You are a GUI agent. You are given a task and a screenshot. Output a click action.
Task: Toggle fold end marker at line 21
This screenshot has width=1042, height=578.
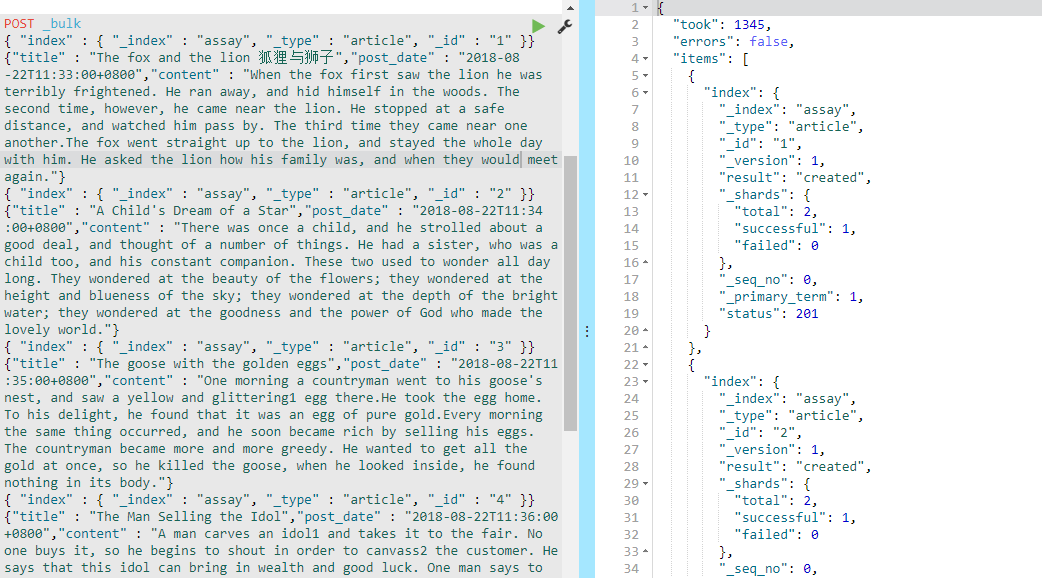tap(646, 347)
